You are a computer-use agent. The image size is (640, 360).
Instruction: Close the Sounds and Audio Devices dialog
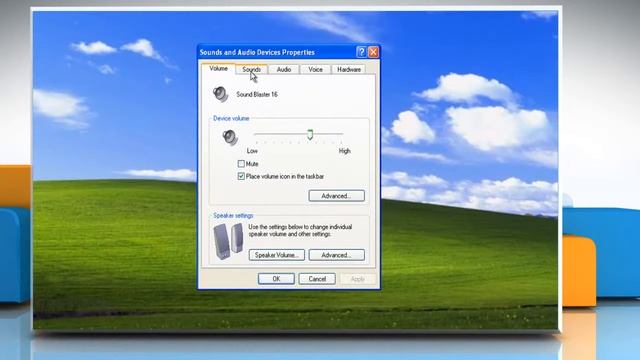point(373,52)
